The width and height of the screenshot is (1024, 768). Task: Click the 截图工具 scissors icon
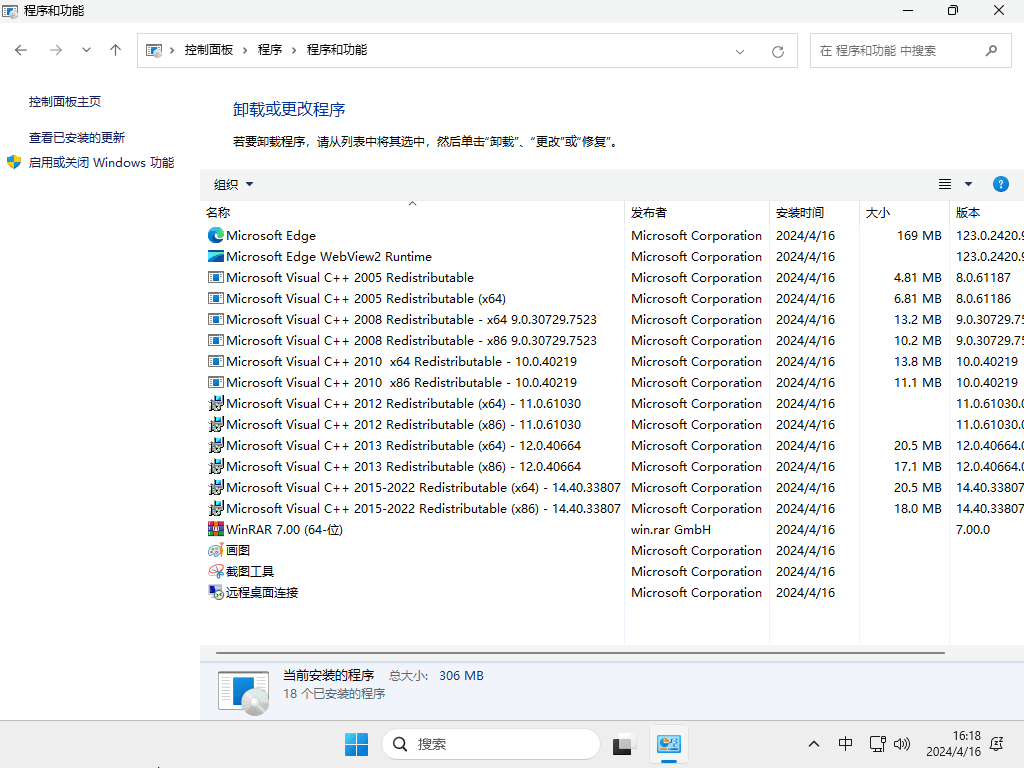pyautogui.click(x=216, y=571)
